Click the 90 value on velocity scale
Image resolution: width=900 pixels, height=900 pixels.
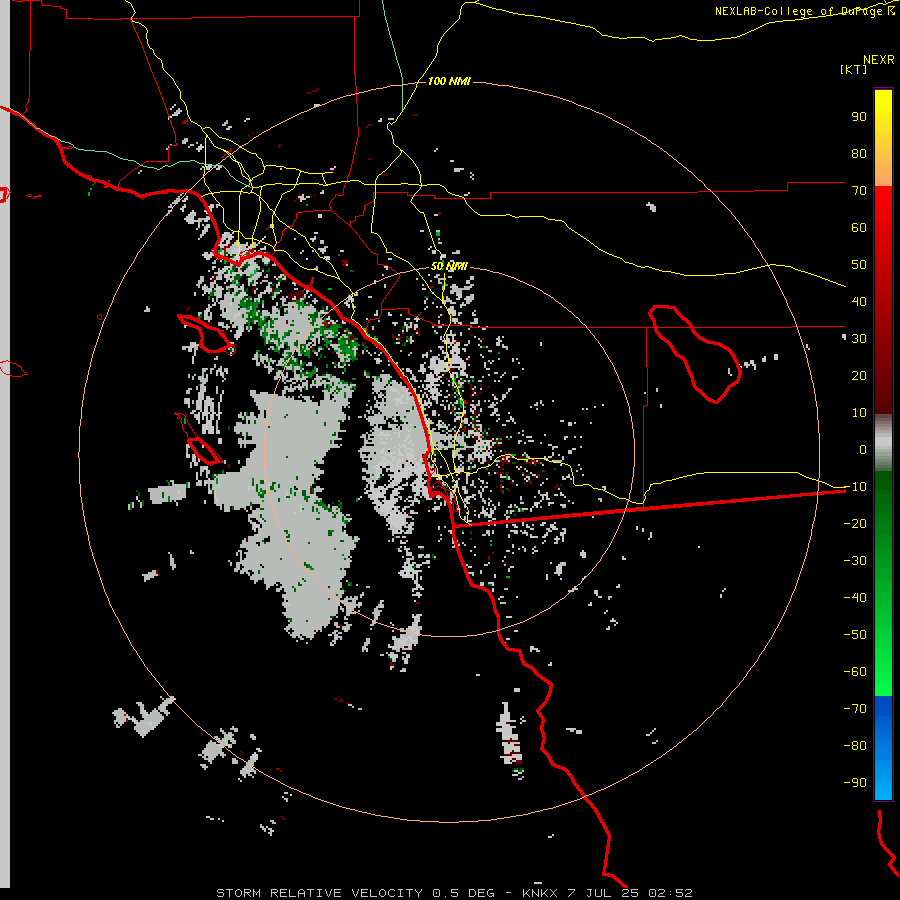859,117
